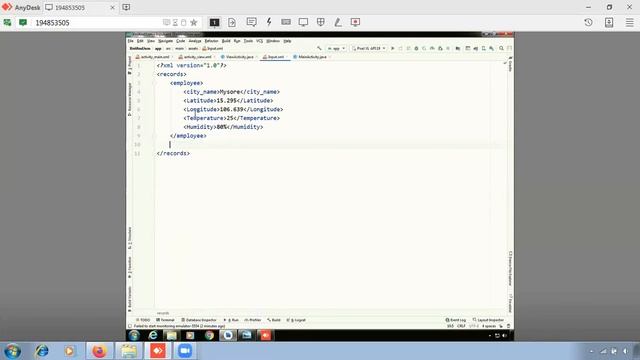Open the Event Log panel
The height and width of the screenshot is (360, 640).
point(456,320)
